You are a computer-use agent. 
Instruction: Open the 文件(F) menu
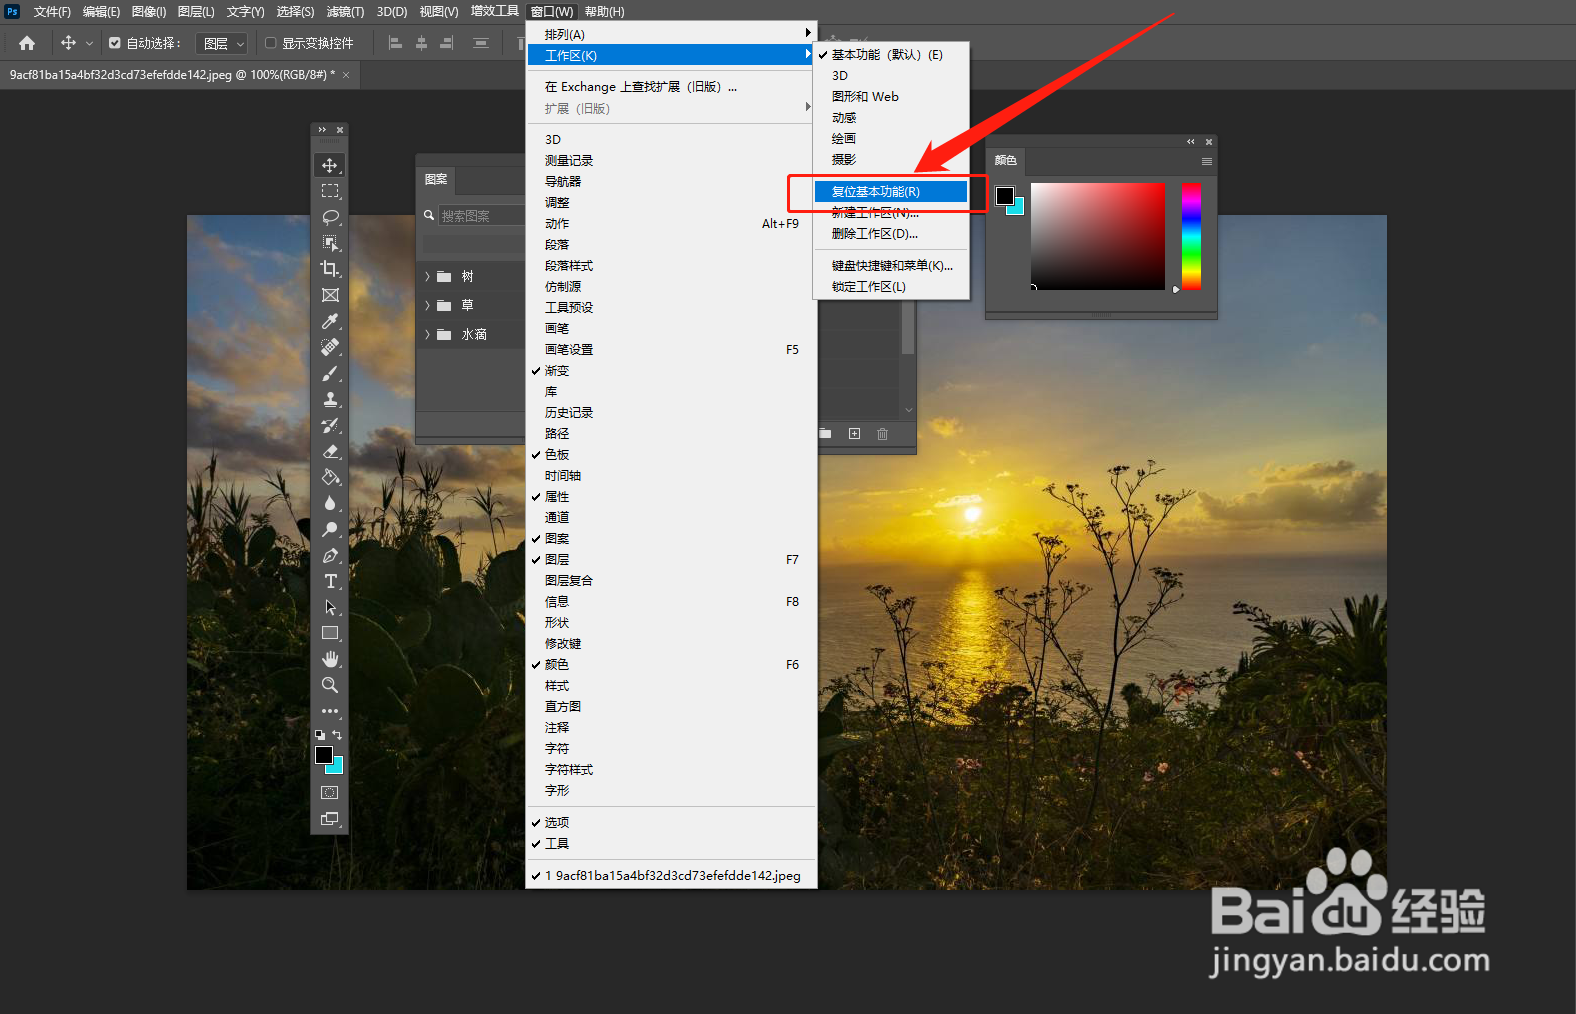pos(52,12)
